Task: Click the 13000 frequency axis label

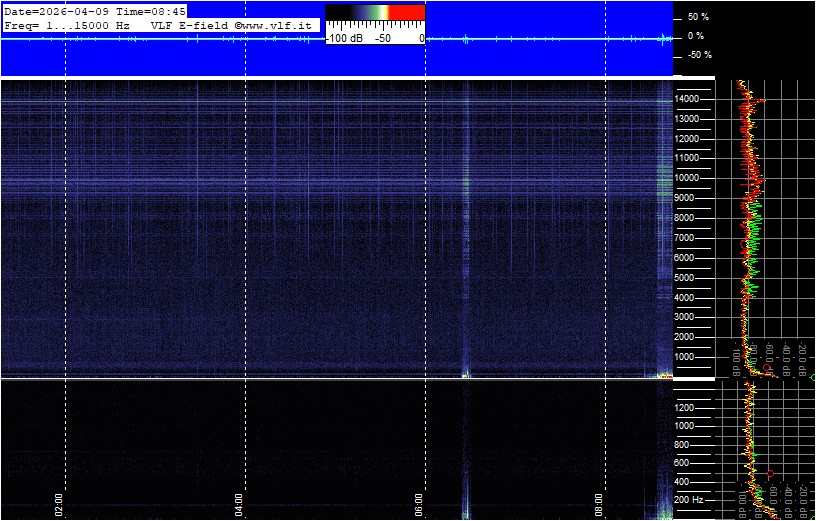Action: point(687,119)
